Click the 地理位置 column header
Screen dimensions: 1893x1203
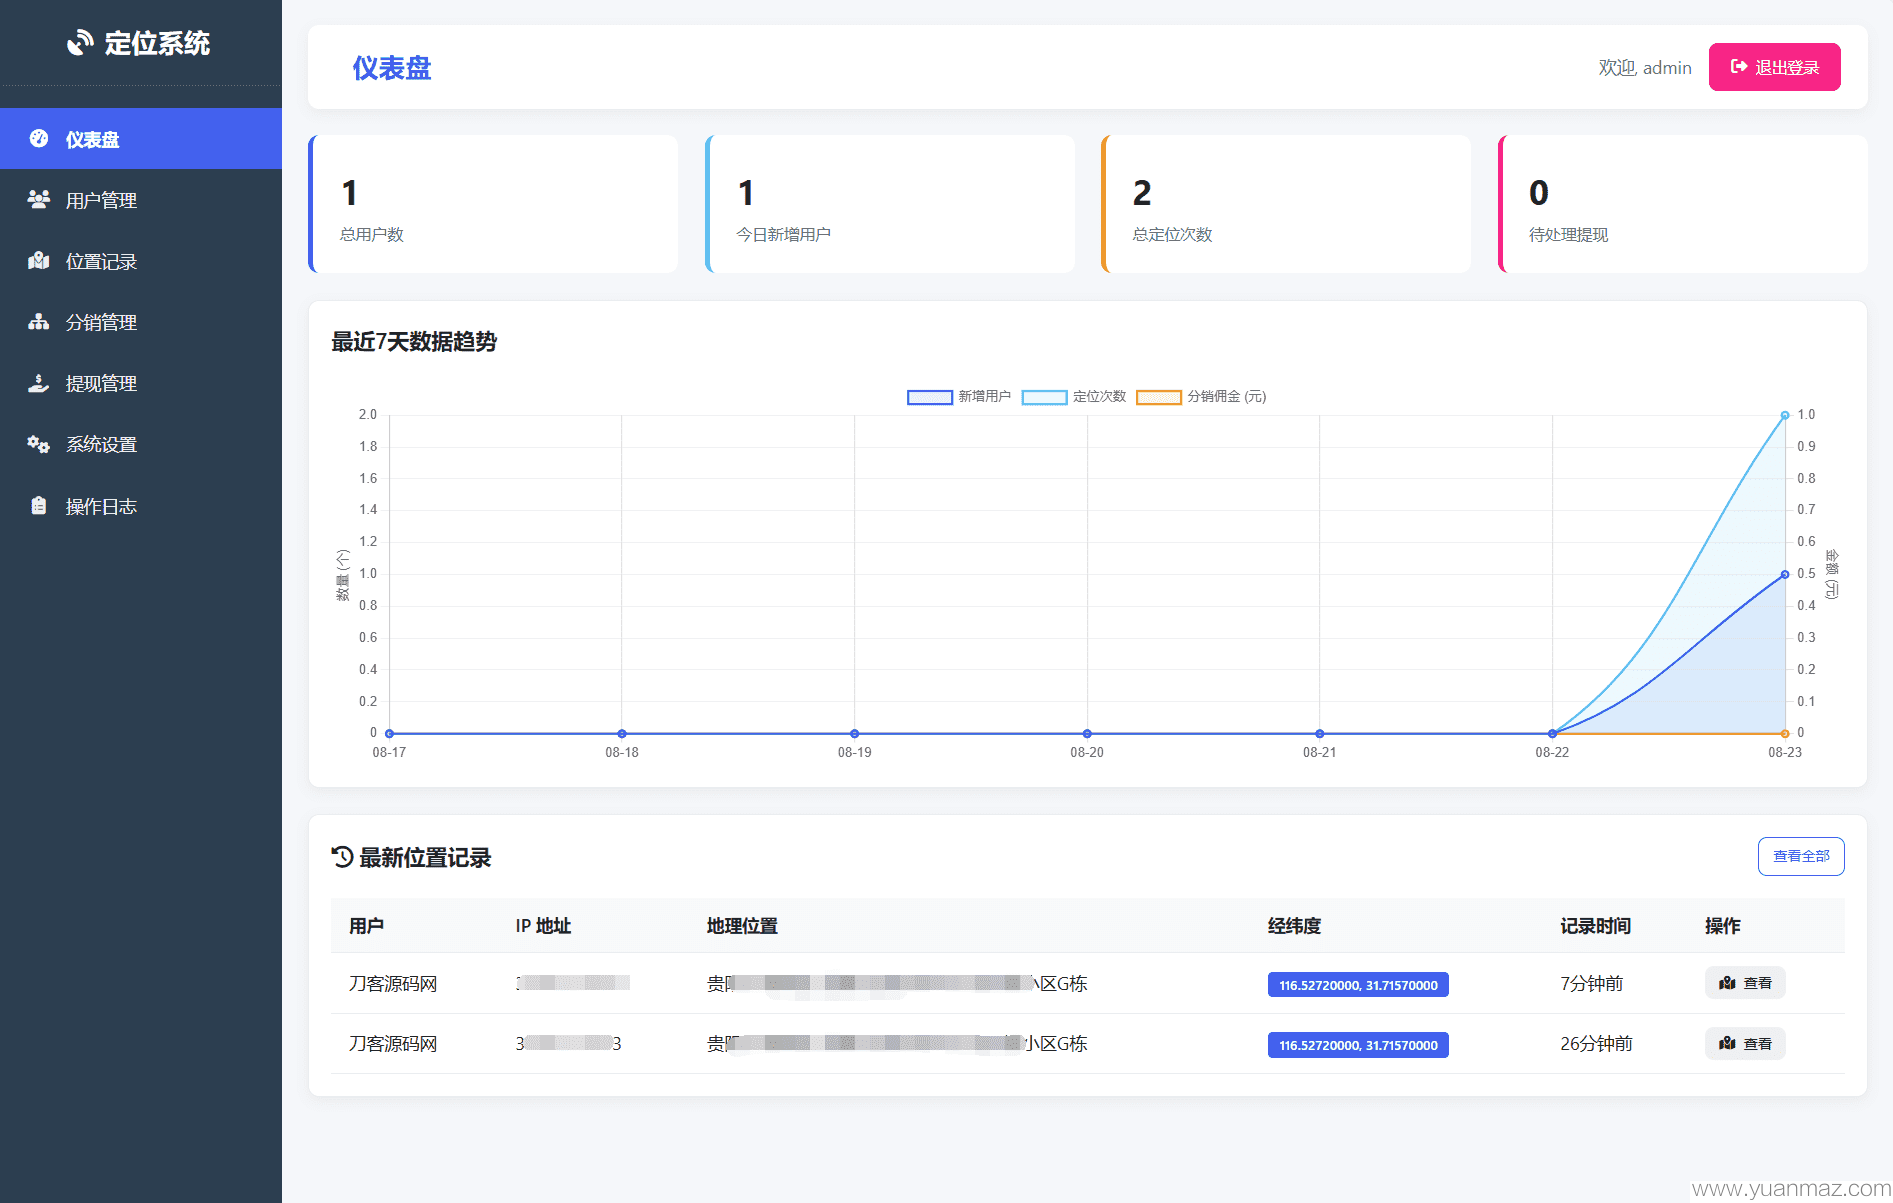[x=742, y=926]
